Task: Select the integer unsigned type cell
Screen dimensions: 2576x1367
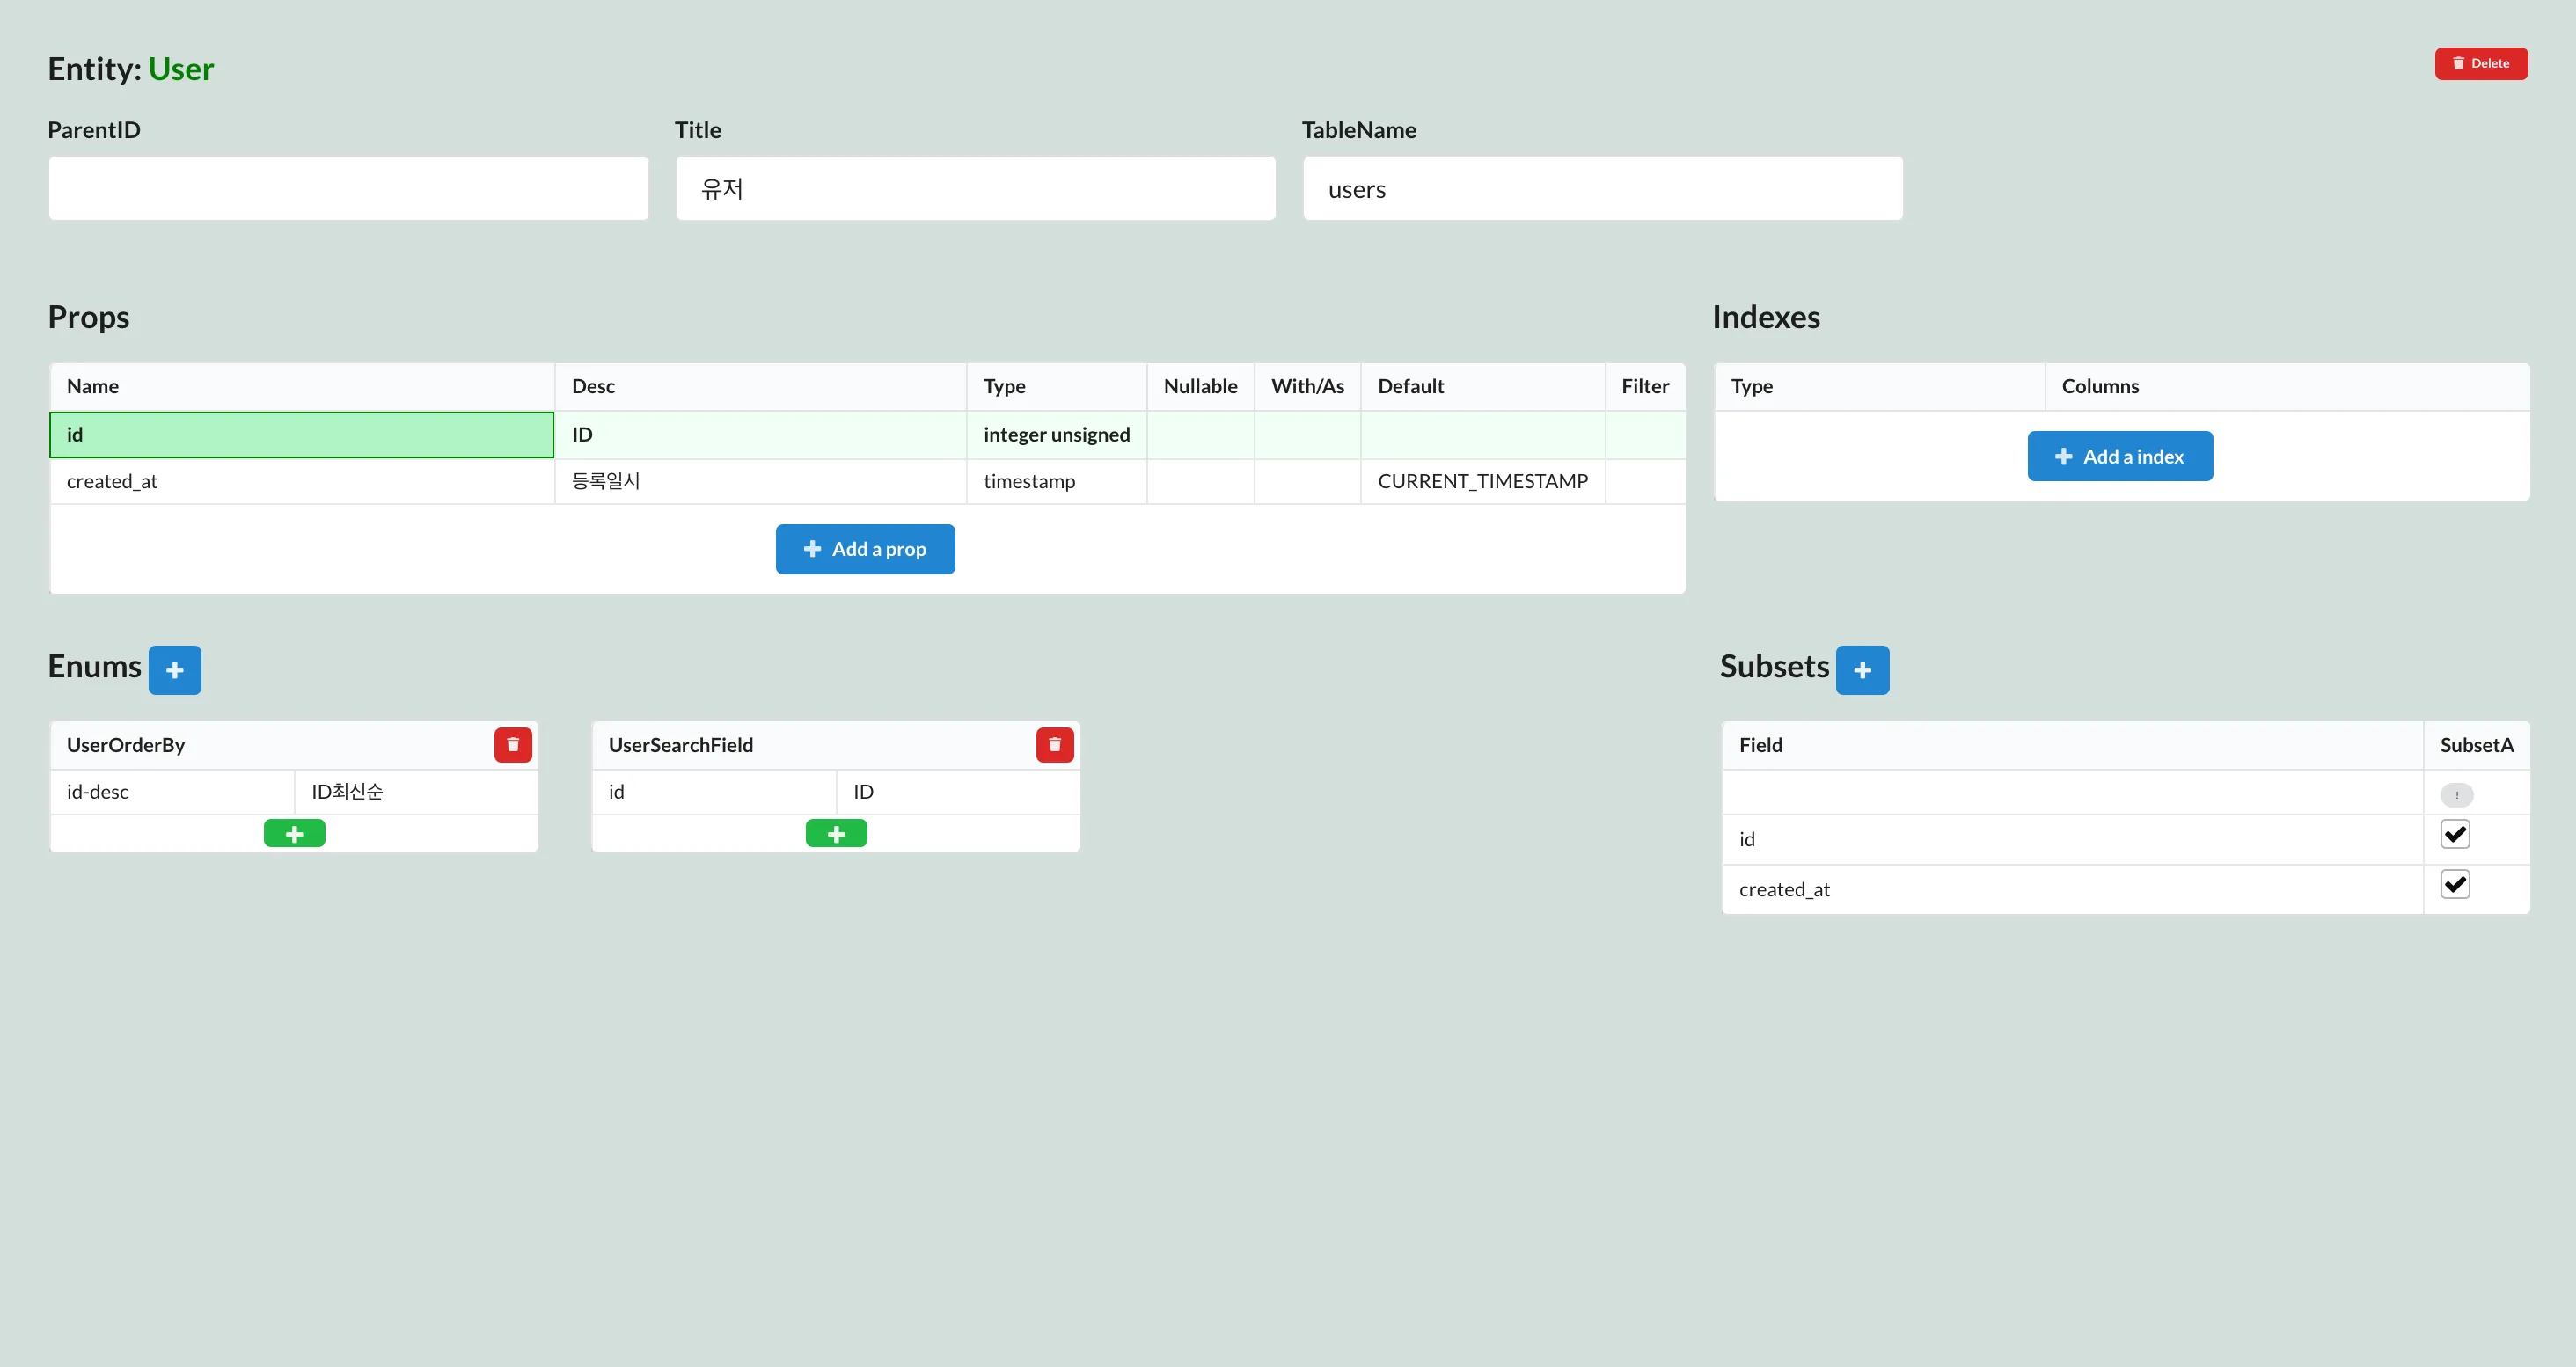Action: pyautogui.click(x=1056, y=435)
